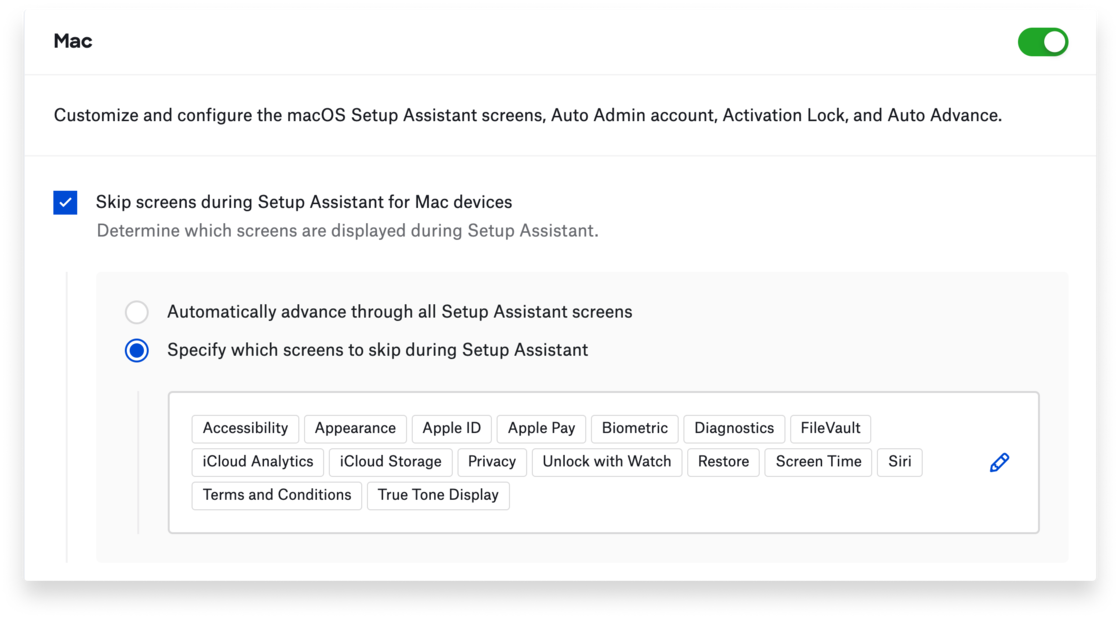Select the iCloud Storage tag

tap(390, 461)
